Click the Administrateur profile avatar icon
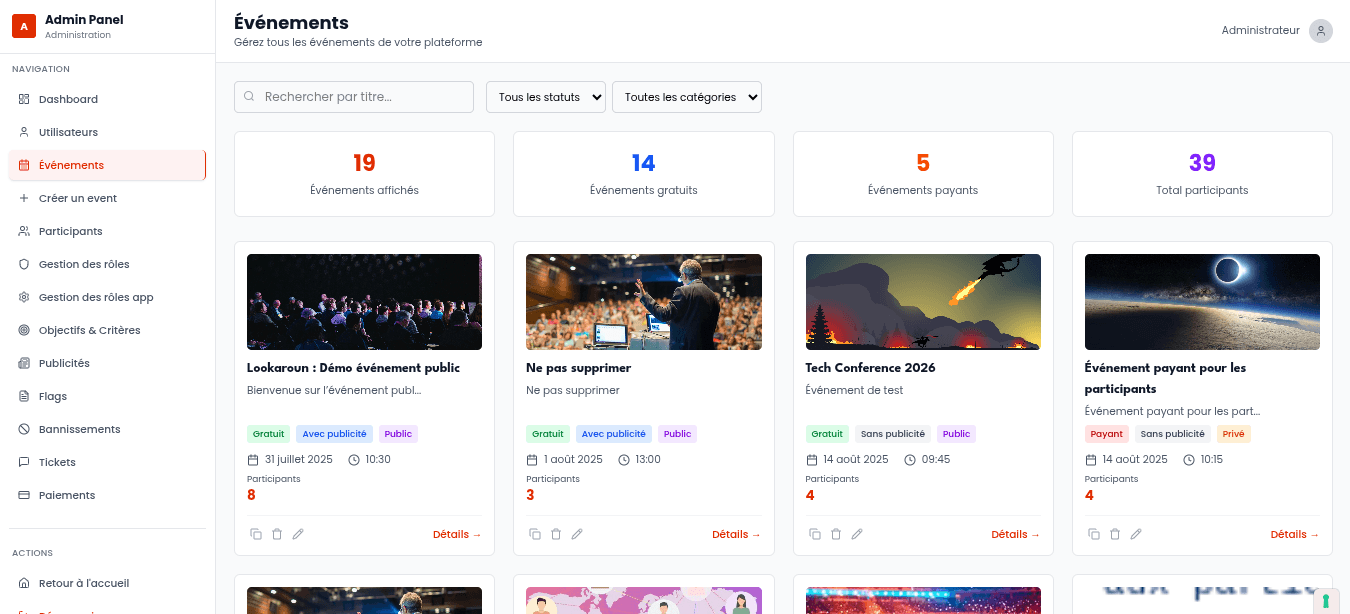 (1321, 31)
